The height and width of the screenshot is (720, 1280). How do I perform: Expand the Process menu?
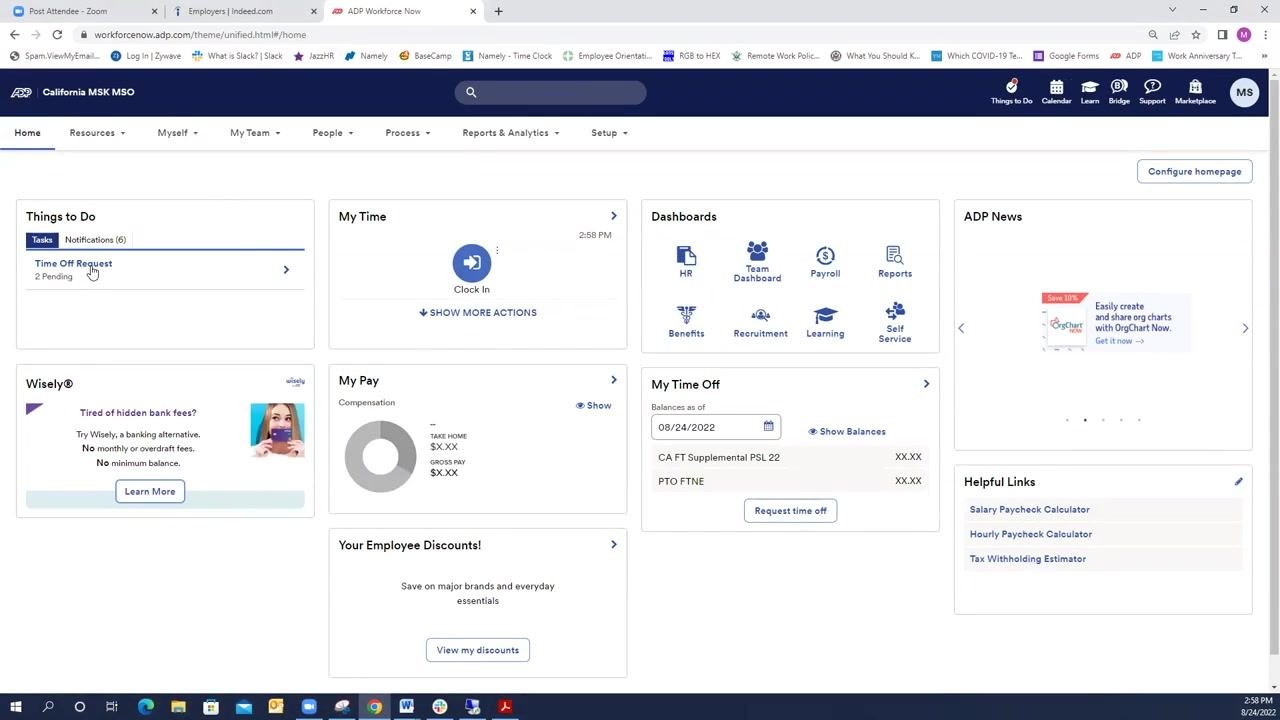coord(407,133)
